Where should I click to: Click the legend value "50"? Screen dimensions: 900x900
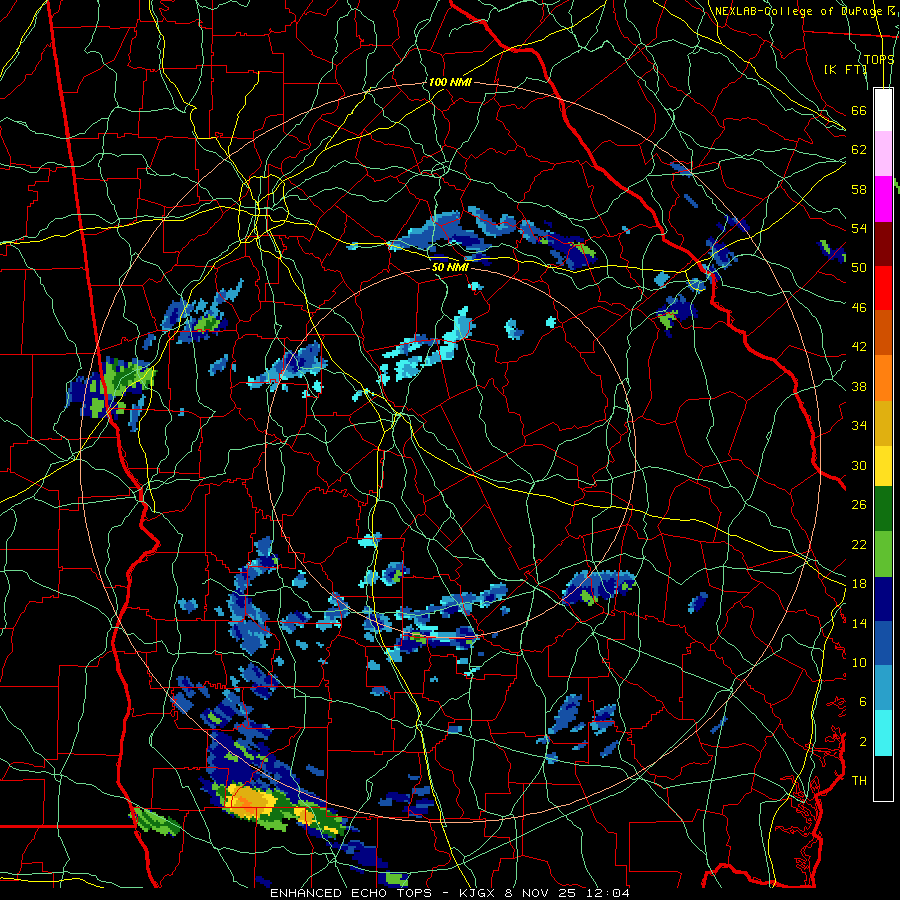point(859,267)
